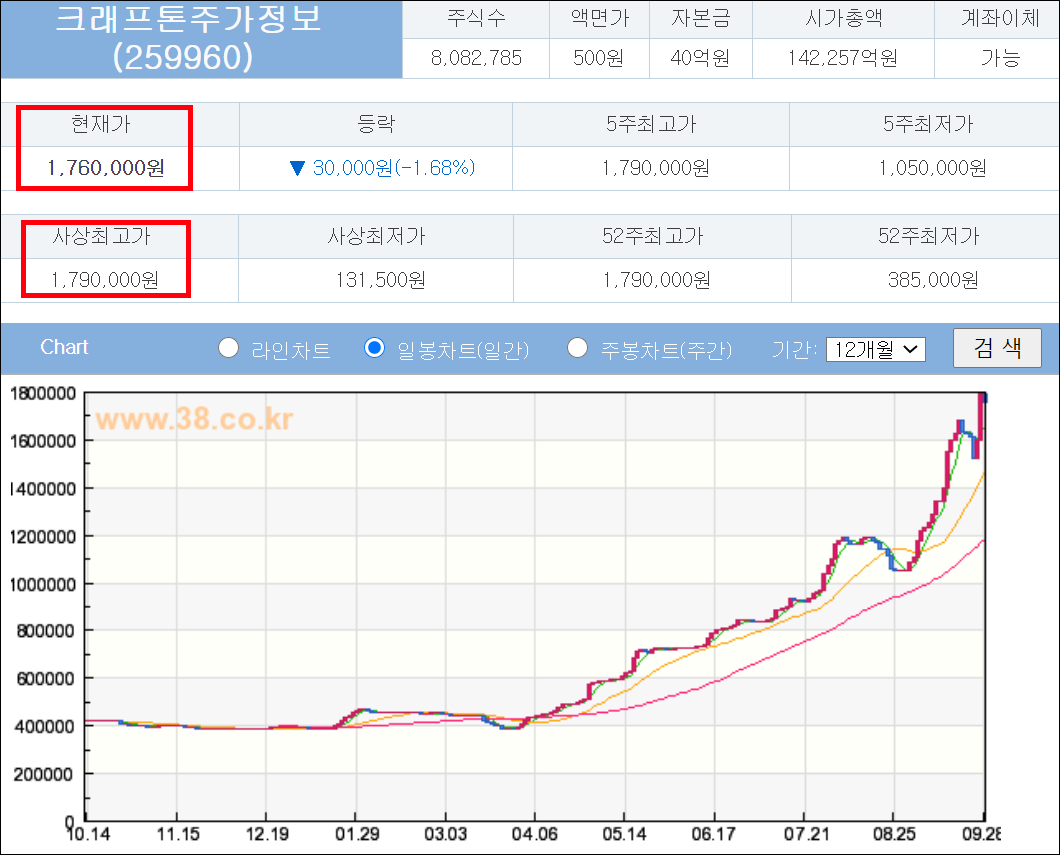Click the change value 30,000원(-1.68%)

[394, 168]
